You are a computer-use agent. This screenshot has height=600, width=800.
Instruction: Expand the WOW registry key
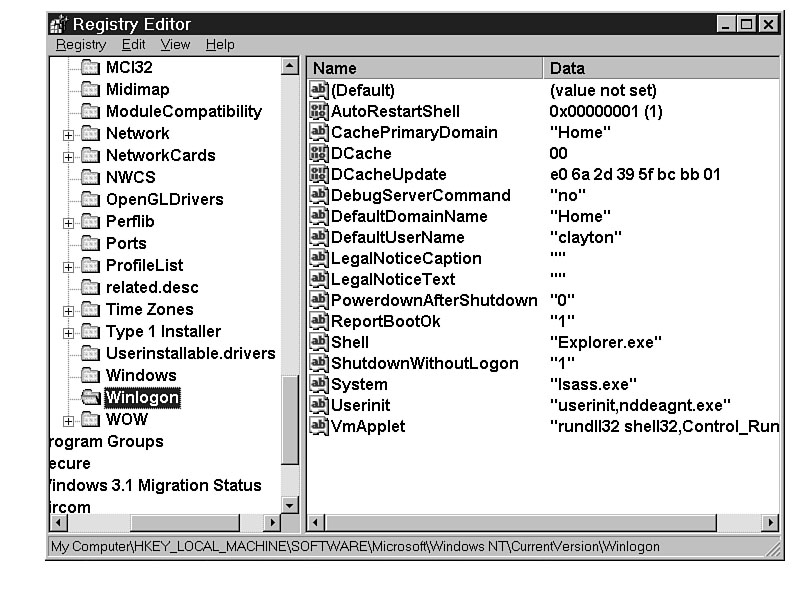68,420
